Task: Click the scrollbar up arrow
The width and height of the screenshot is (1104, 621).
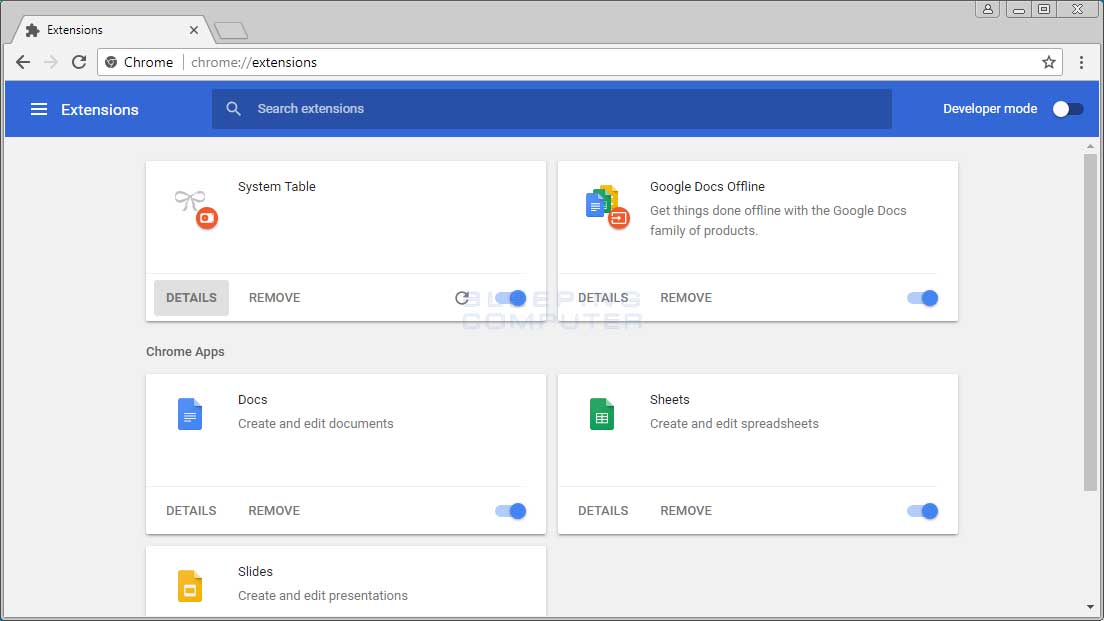Action: (1090, 146)
